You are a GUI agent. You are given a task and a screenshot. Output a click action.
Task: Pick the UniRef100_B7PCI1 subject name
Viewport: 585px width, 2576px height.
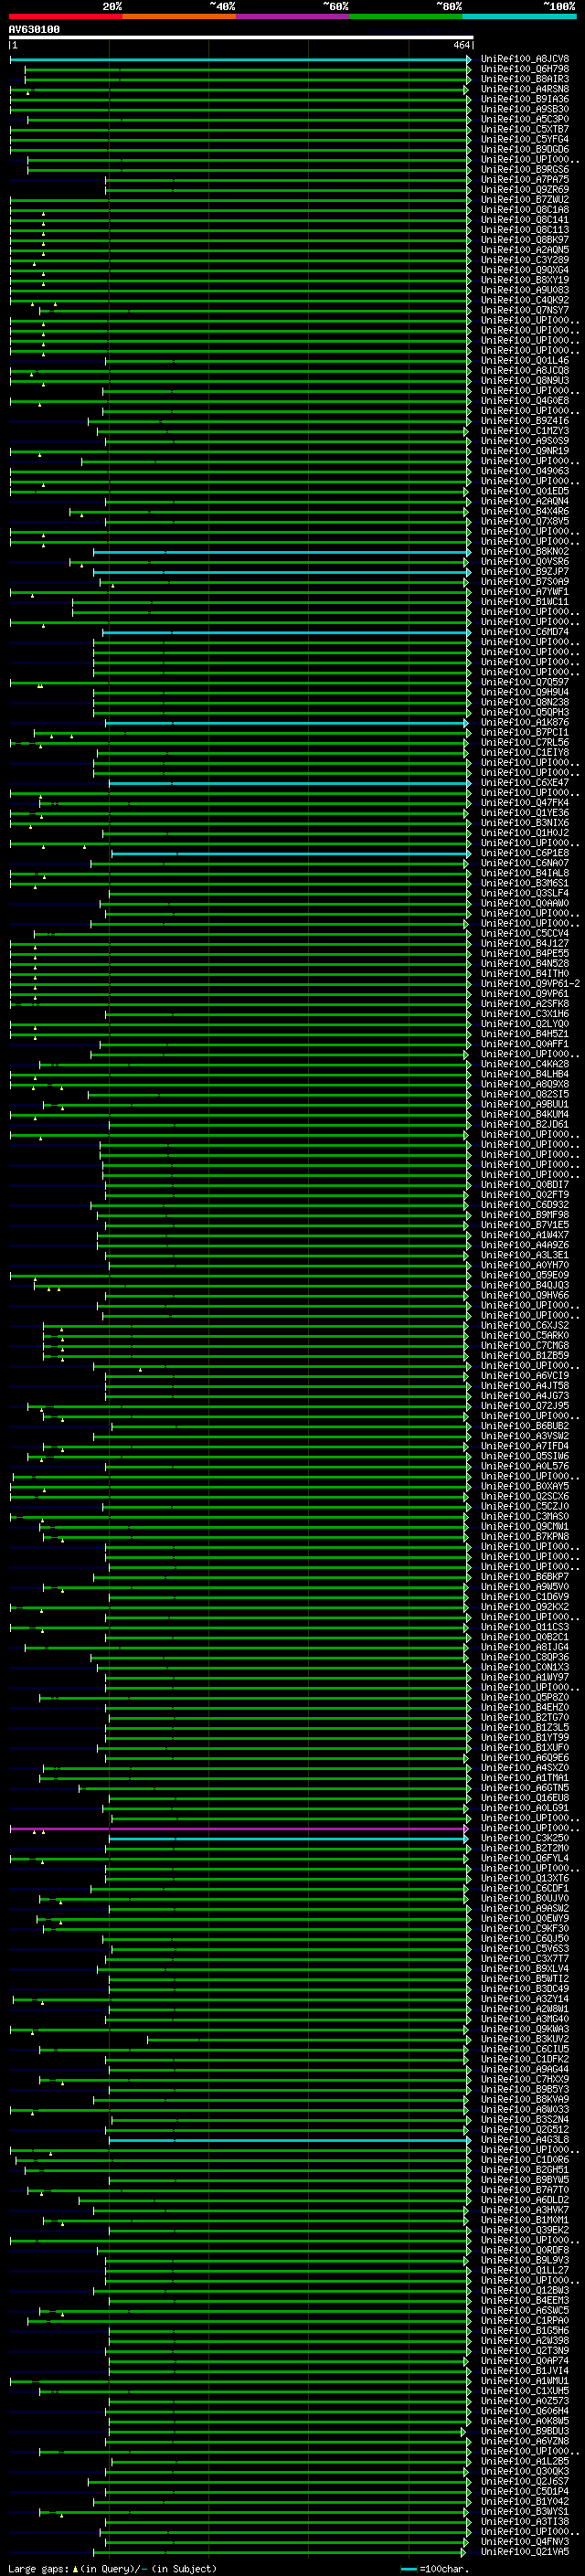[524, 732]
